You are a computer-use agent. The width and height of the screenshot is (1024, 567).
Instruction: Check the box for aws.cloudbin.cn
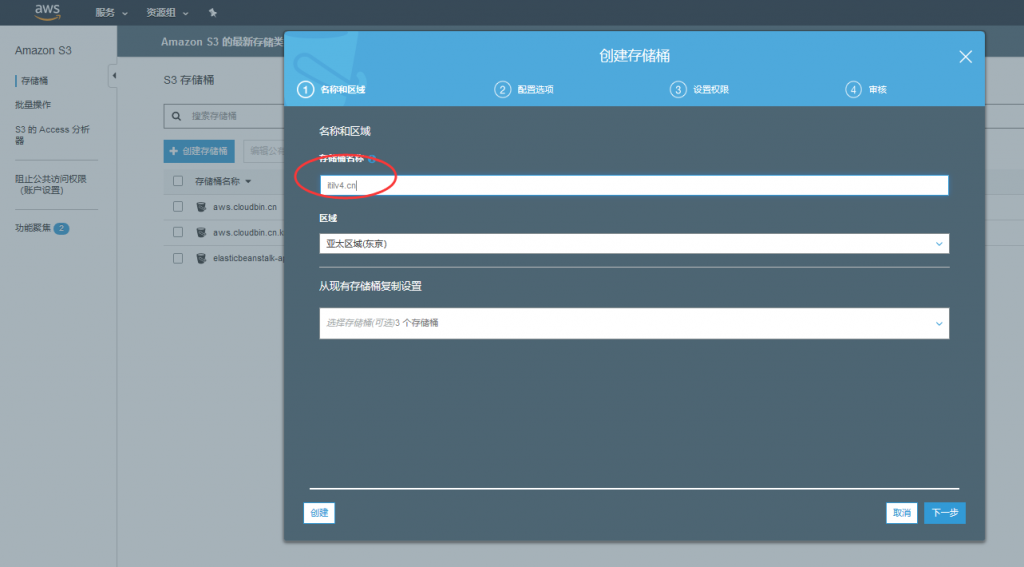coord(178,206)
